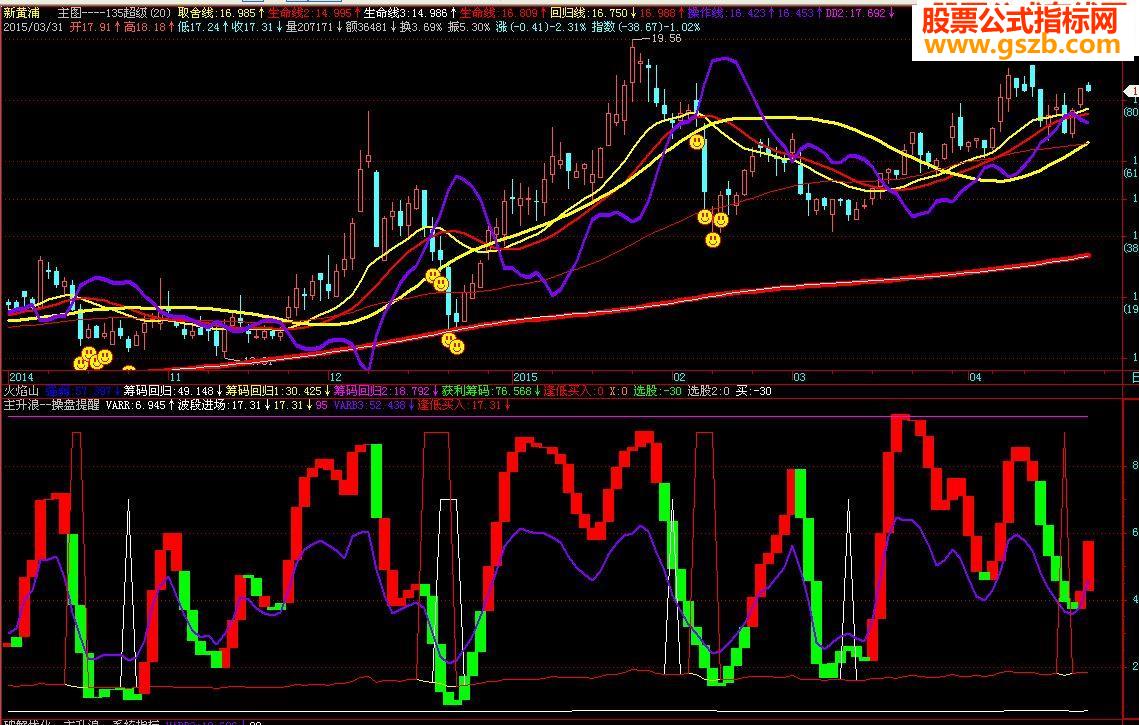1139x725 pixels.
Task: Select month 03 on the time axis
Action: click(x=799, y=377)
